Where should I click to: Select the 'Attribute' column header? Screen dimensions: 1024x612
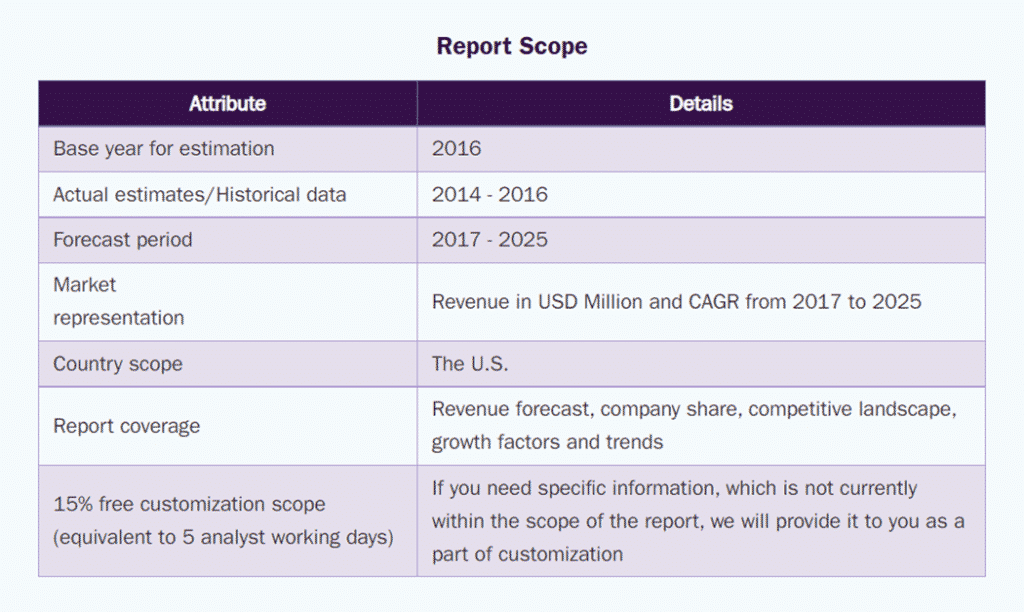click(228, 103)
